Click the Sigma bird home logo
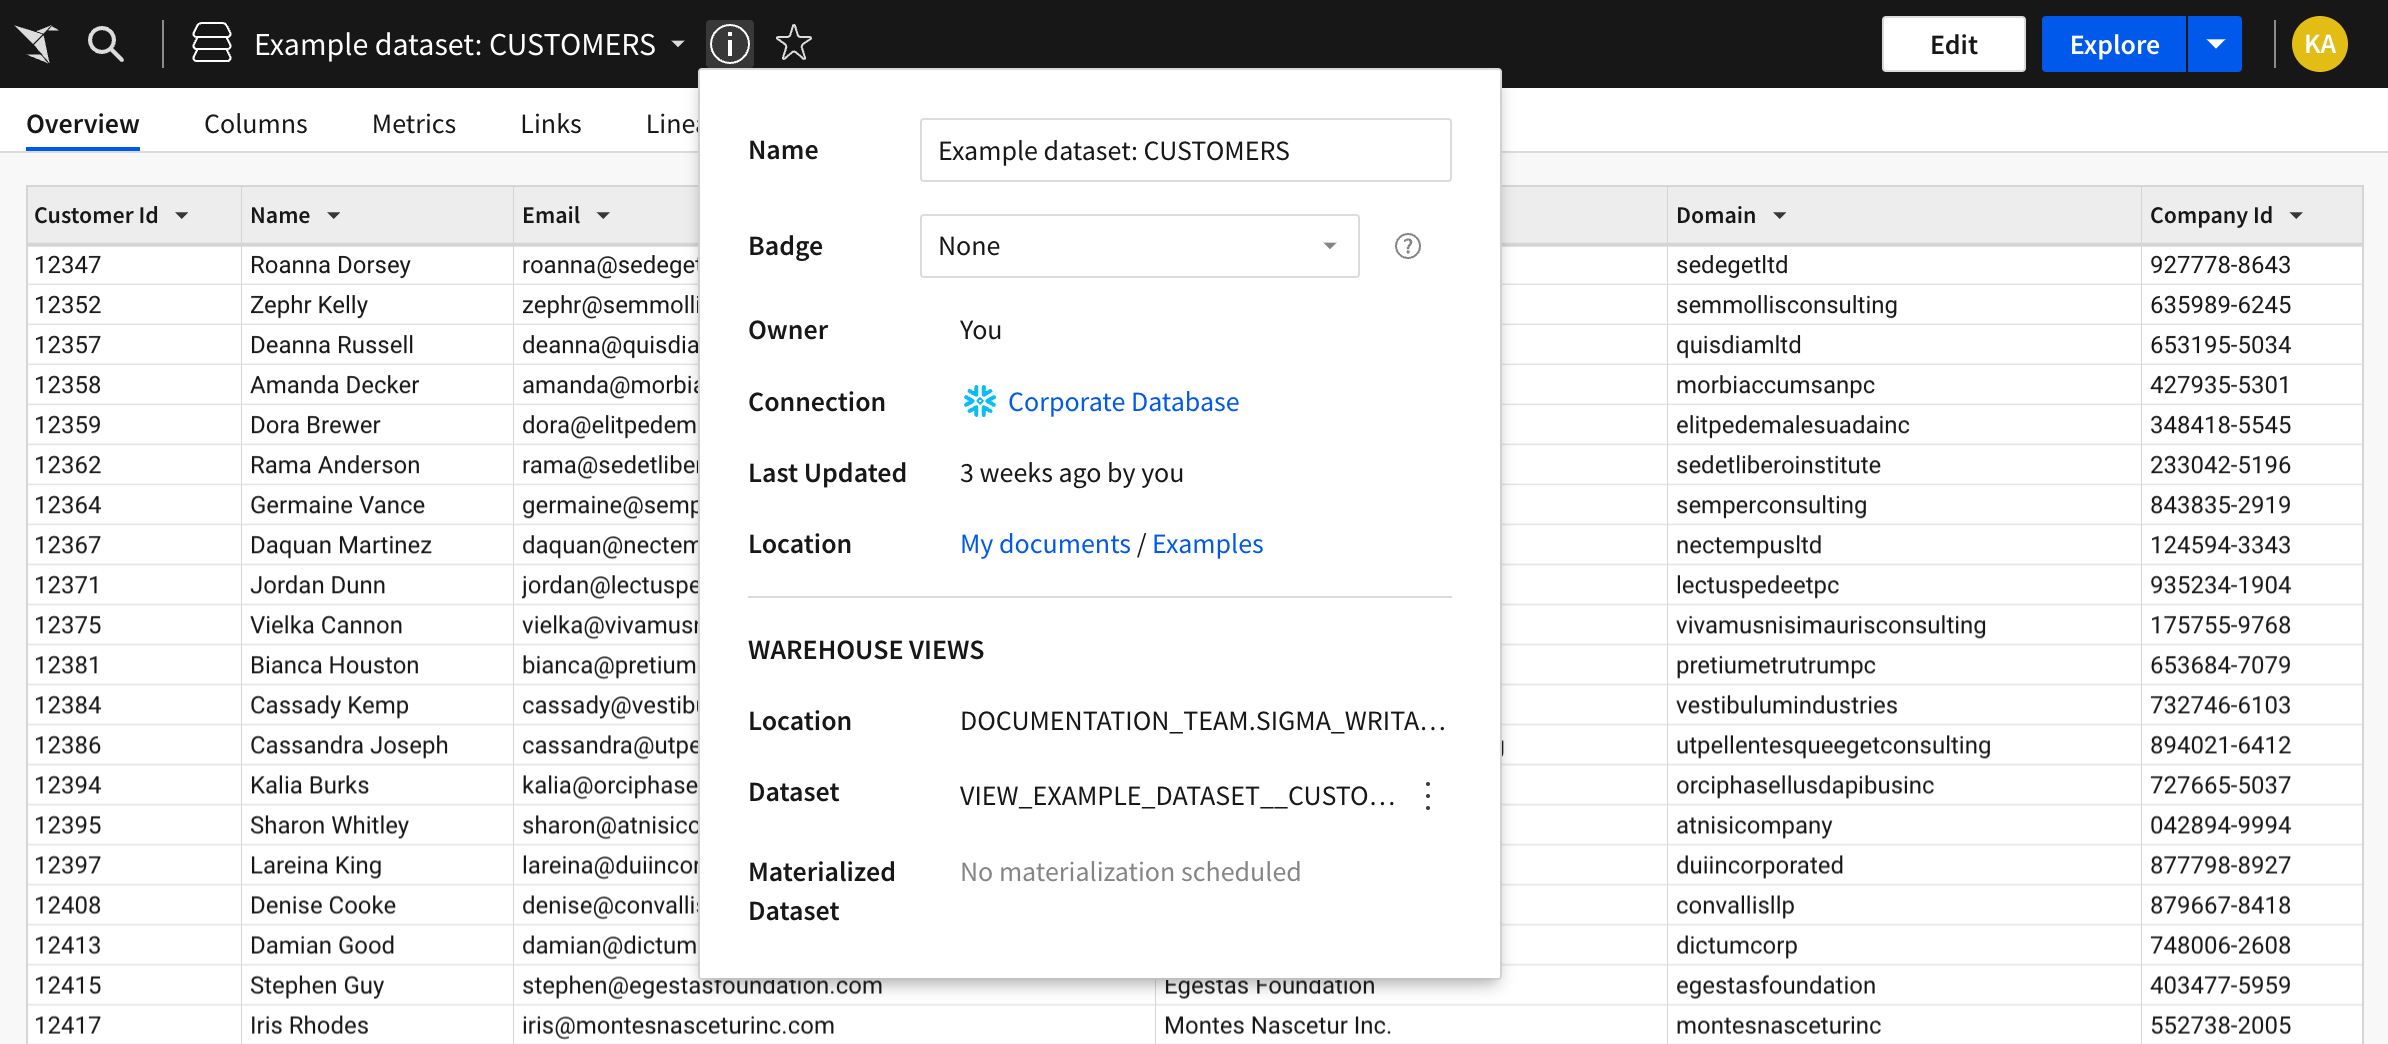This screenshot has height=1044, width=2388. pos(37,44)
